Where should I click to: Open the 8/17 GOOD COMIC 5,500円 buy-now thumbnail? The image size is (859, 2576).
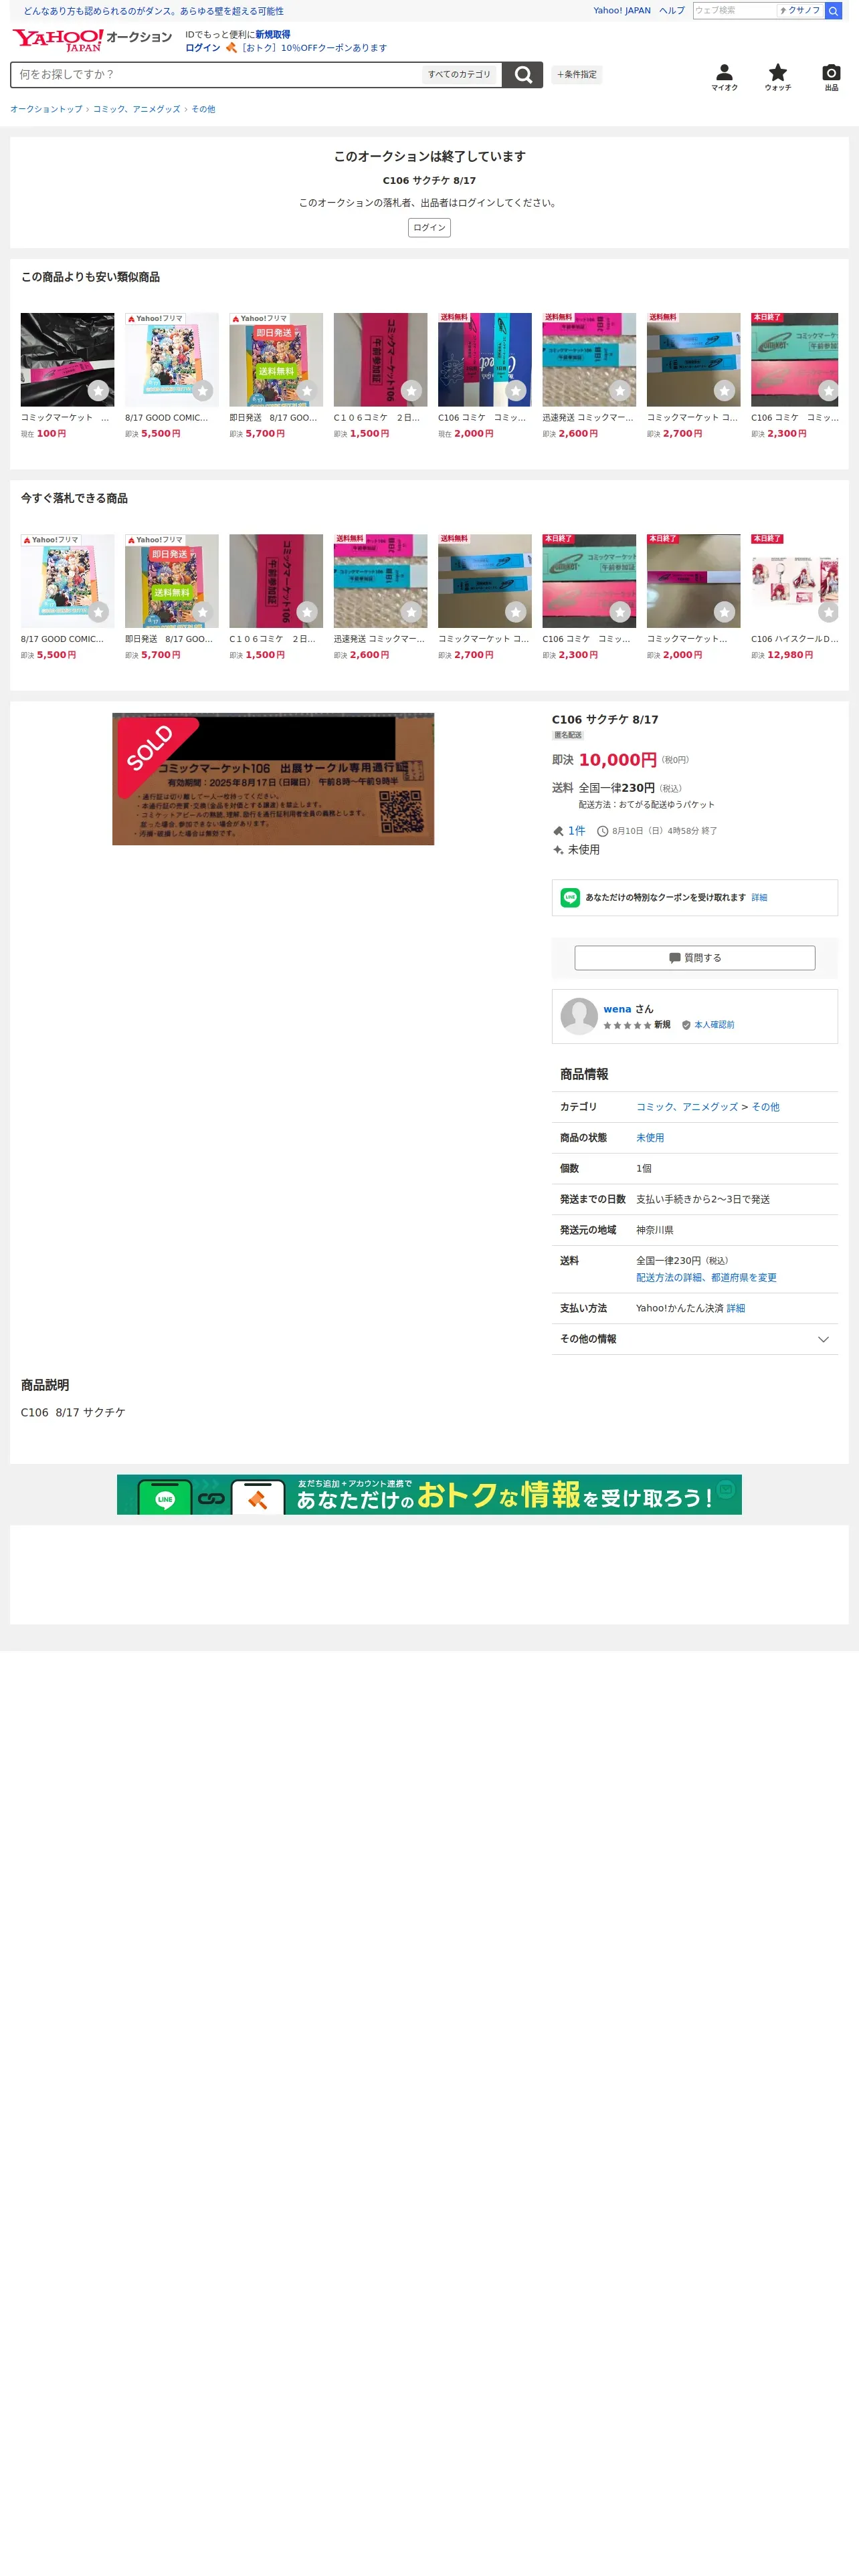coord(67,581)
